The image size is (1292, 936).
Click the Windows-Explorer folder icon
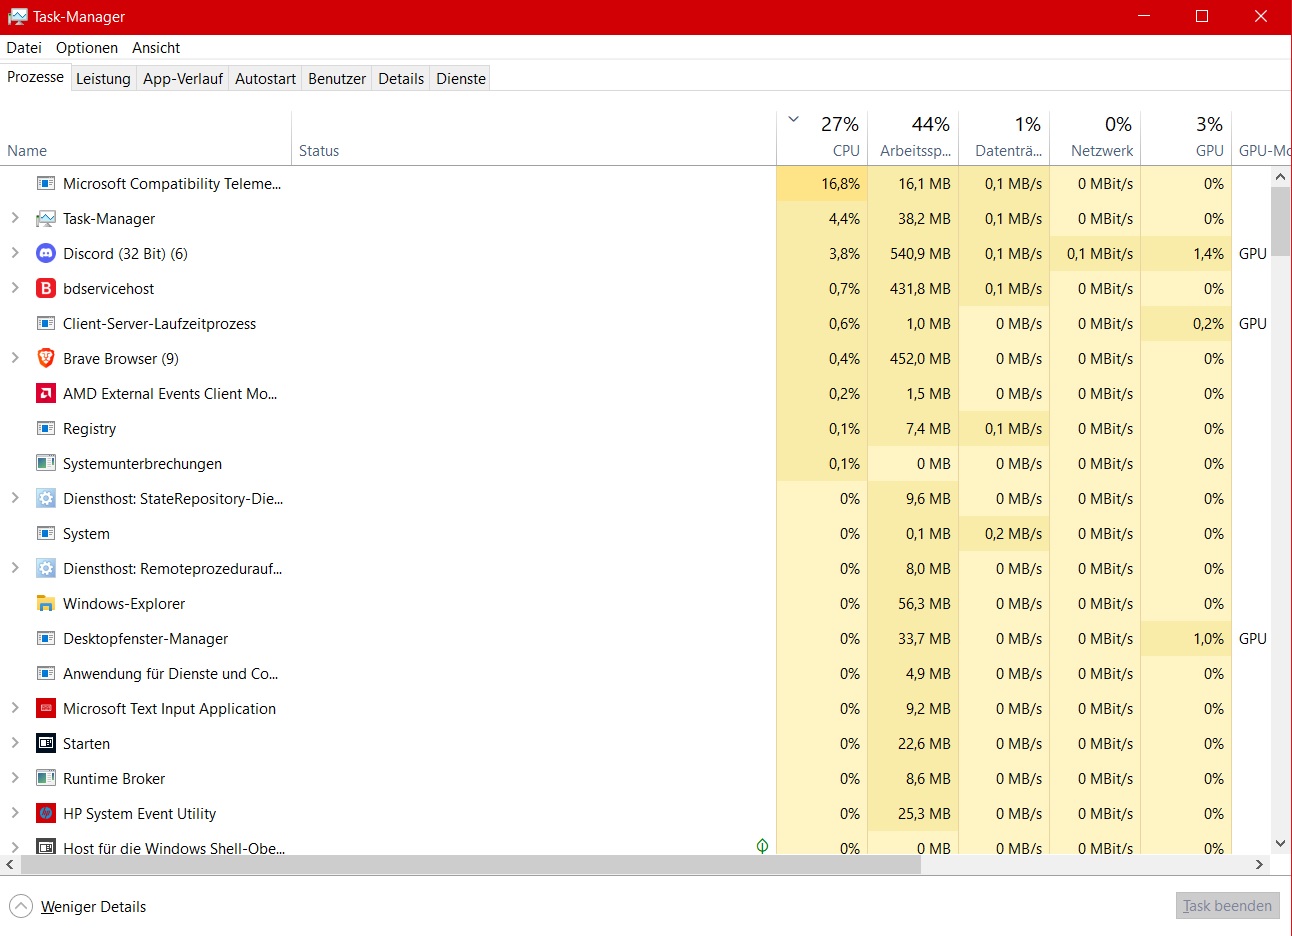[x=46, y=604]
